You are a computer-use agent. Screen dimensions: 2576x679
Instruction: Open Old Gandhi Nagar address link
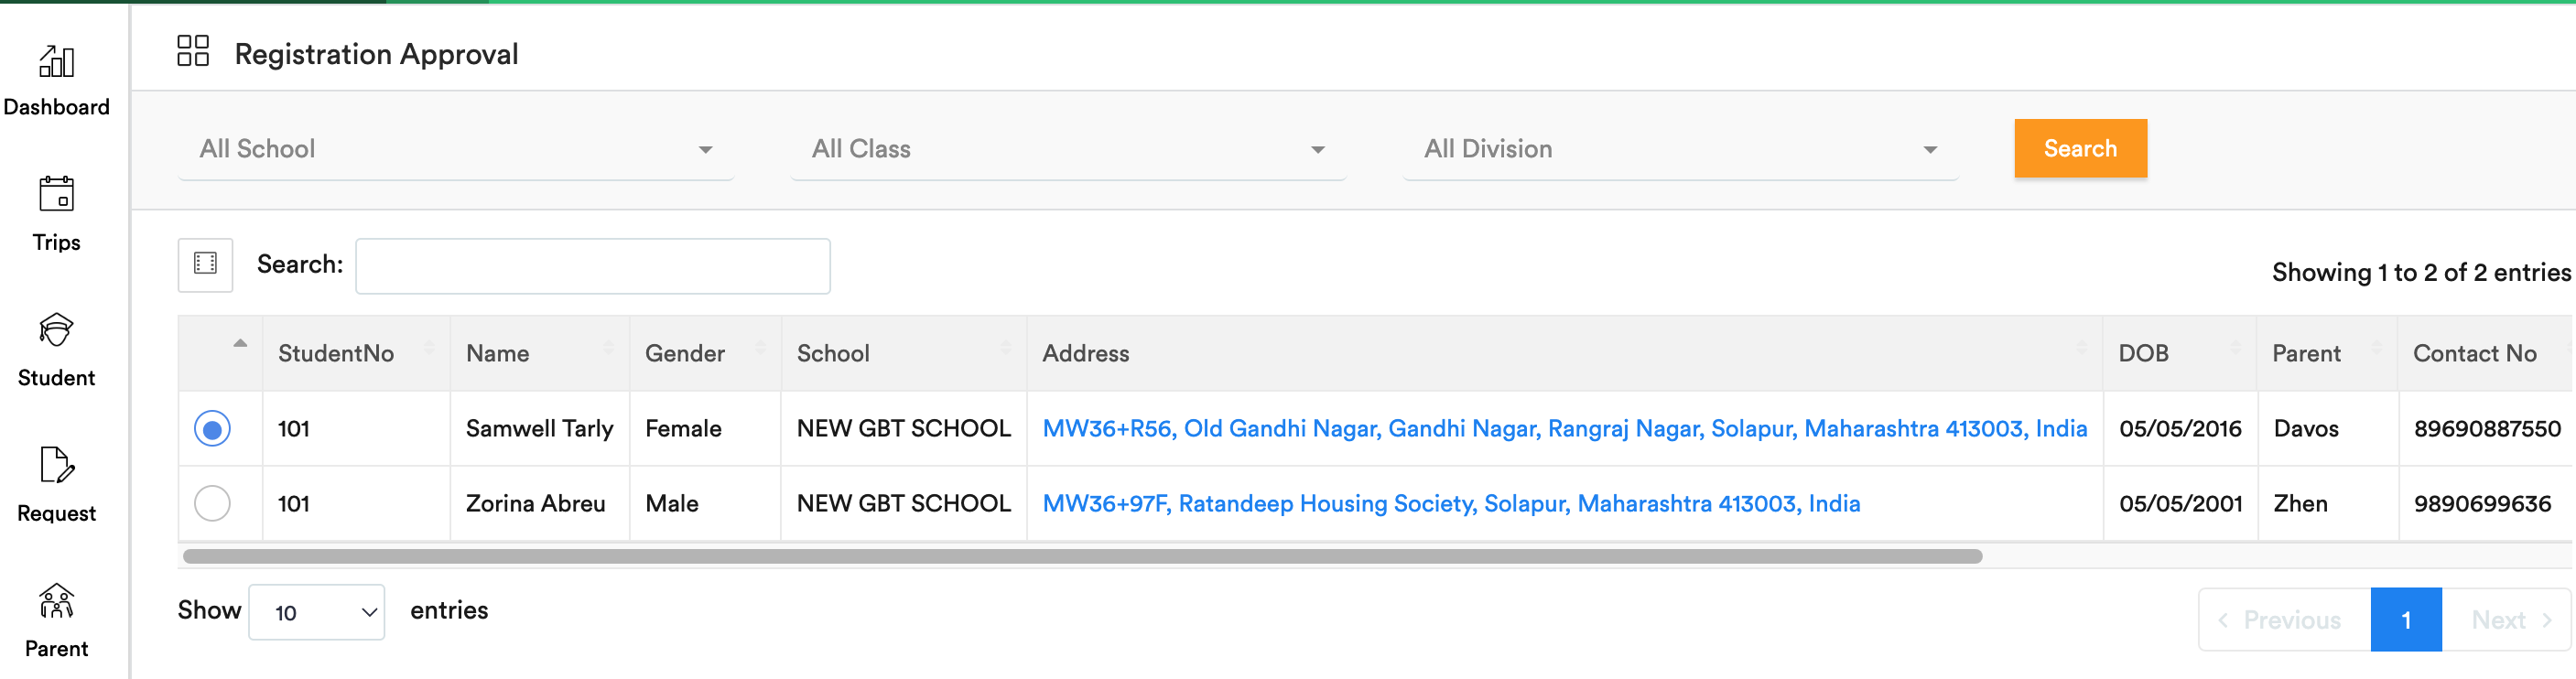pyautogui.click(x=1564, y=429)
